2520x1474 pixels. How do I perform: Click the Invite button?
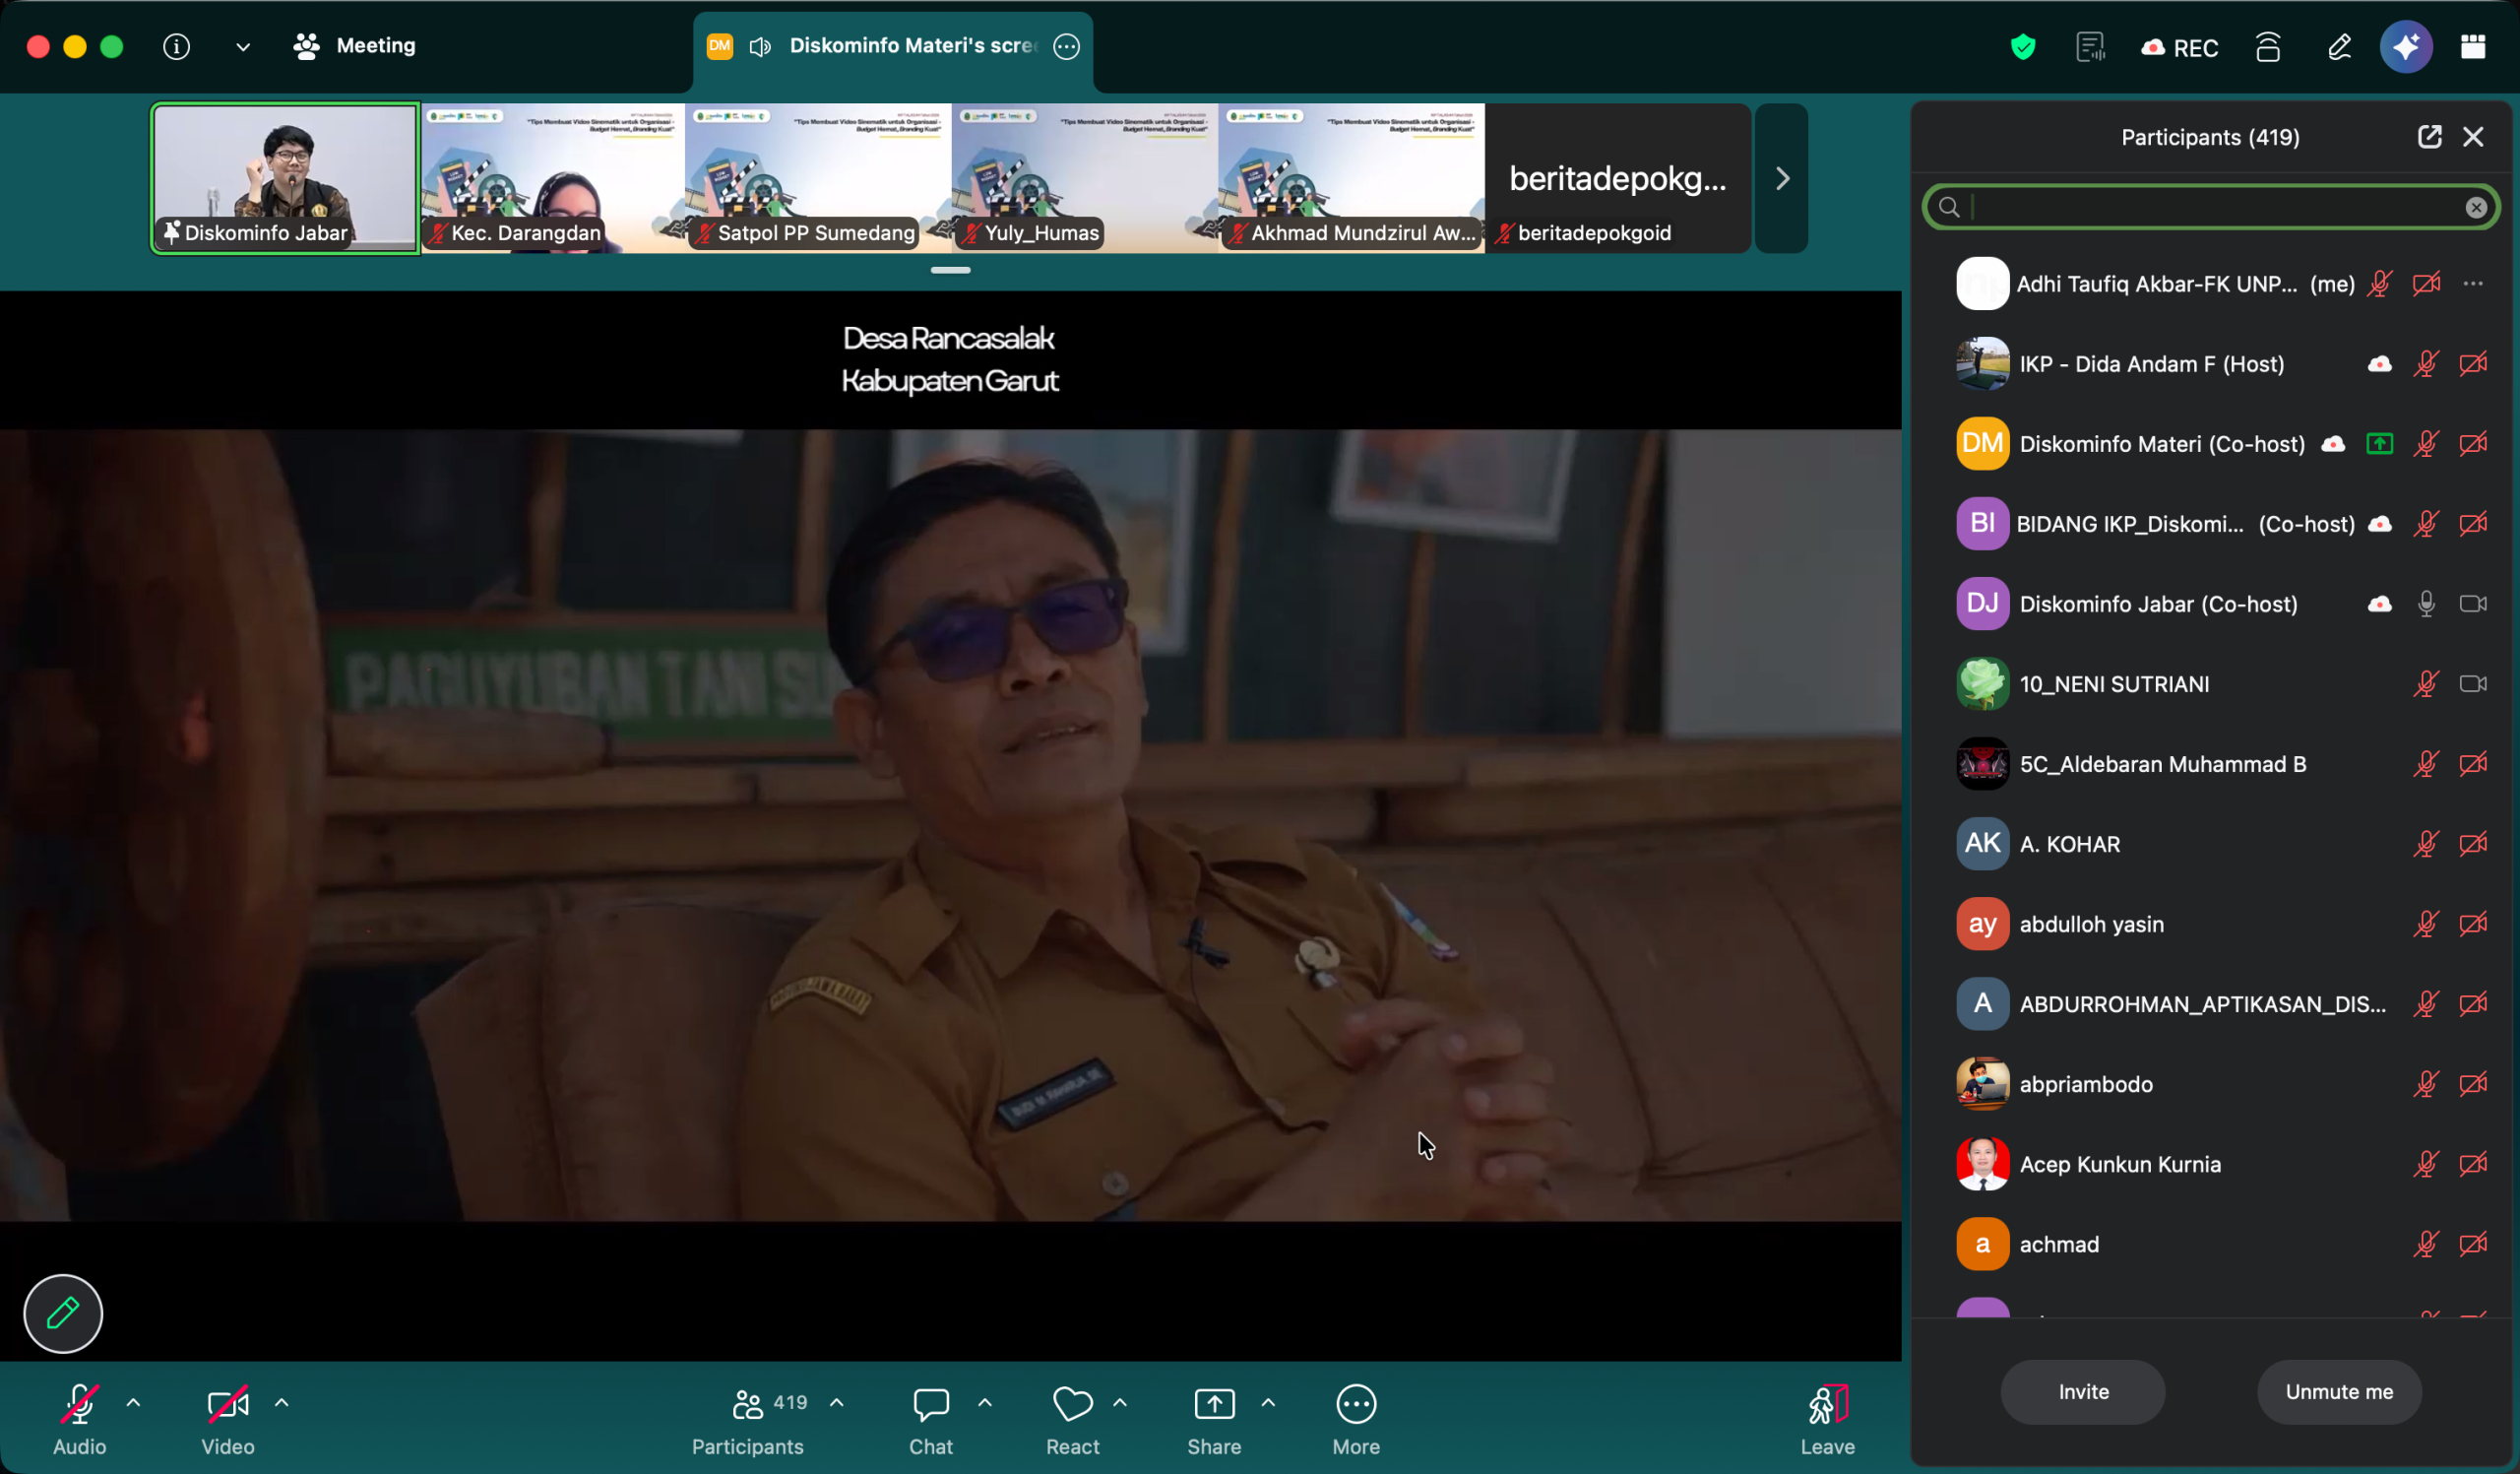2082,1391
